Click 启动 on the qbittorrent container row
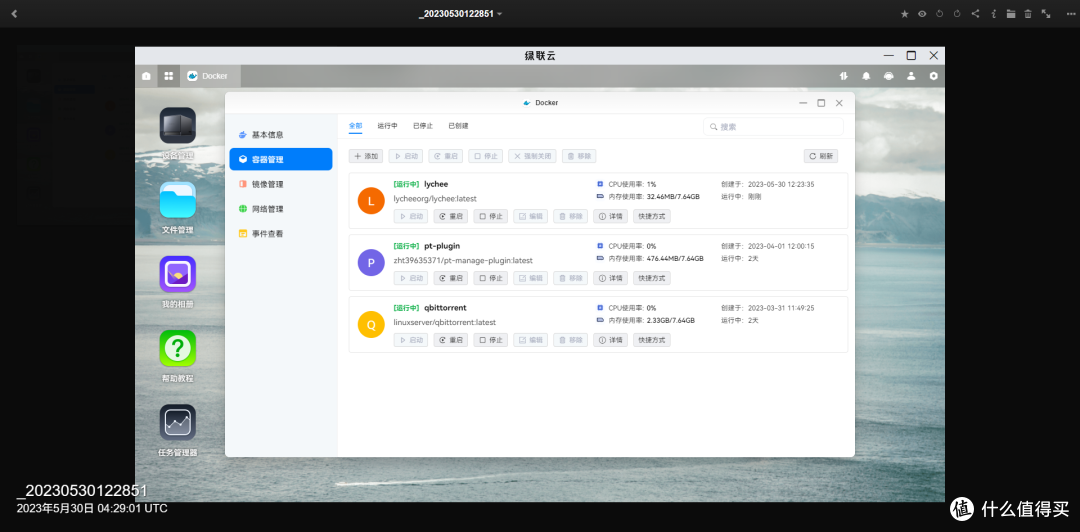1080x532 pixels. pyautogui.click(x=411, y=340)
